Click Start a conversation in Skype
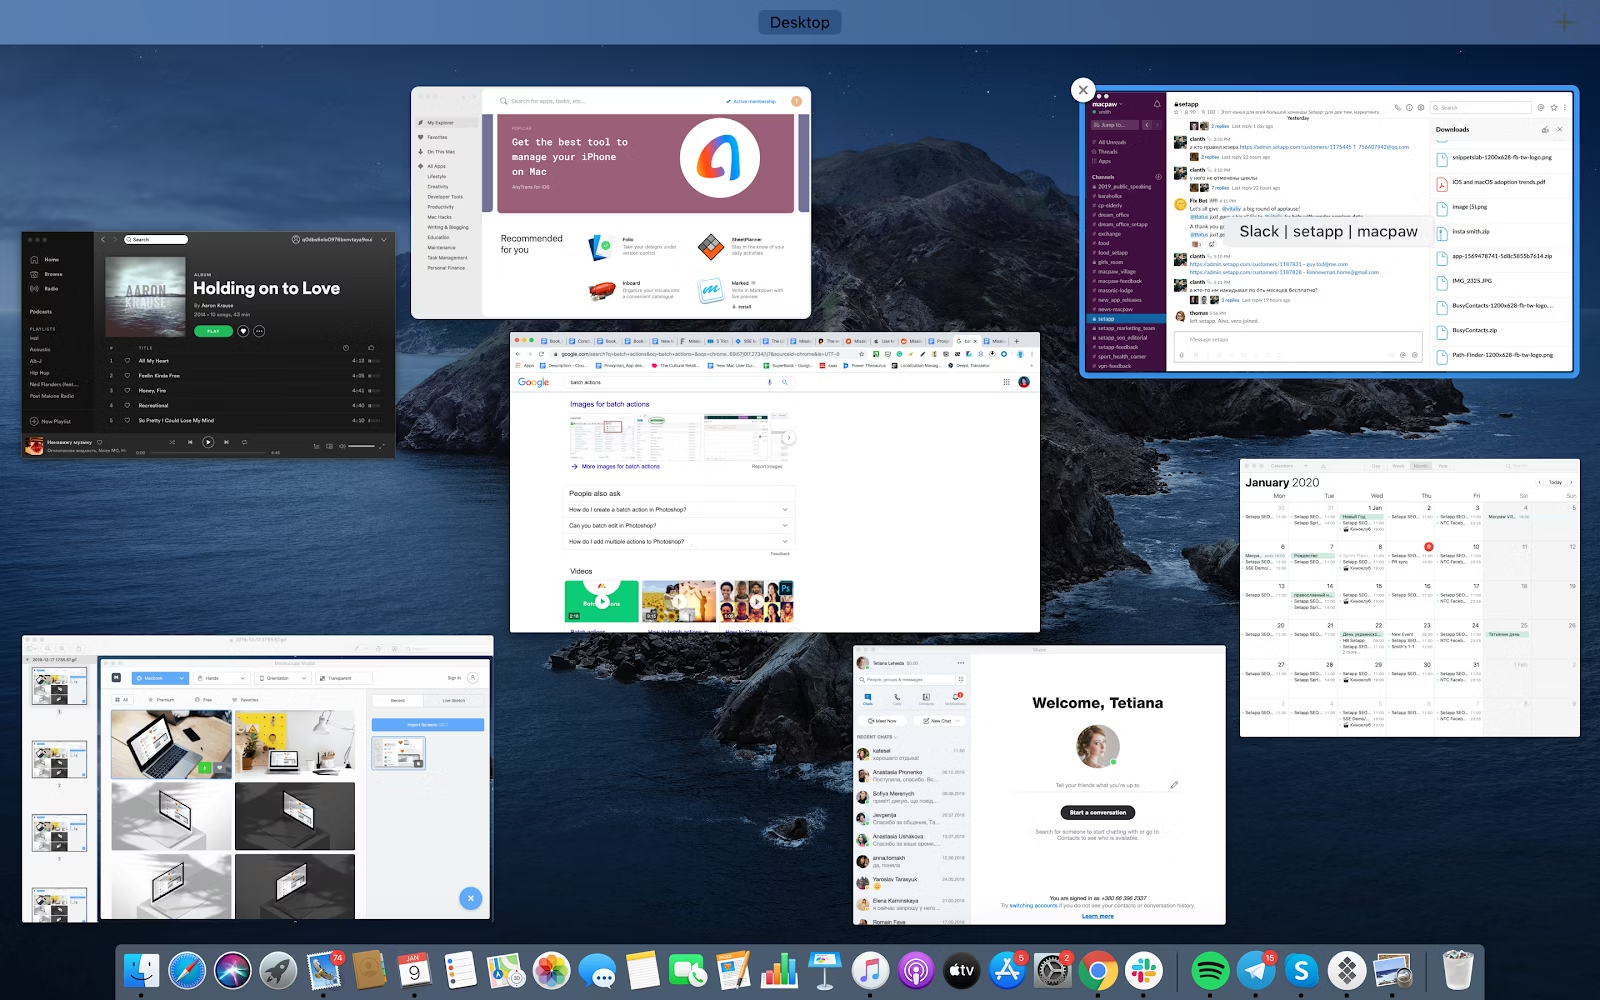This screenshot has width=1600, height=1000. (x=1097, y=813)
